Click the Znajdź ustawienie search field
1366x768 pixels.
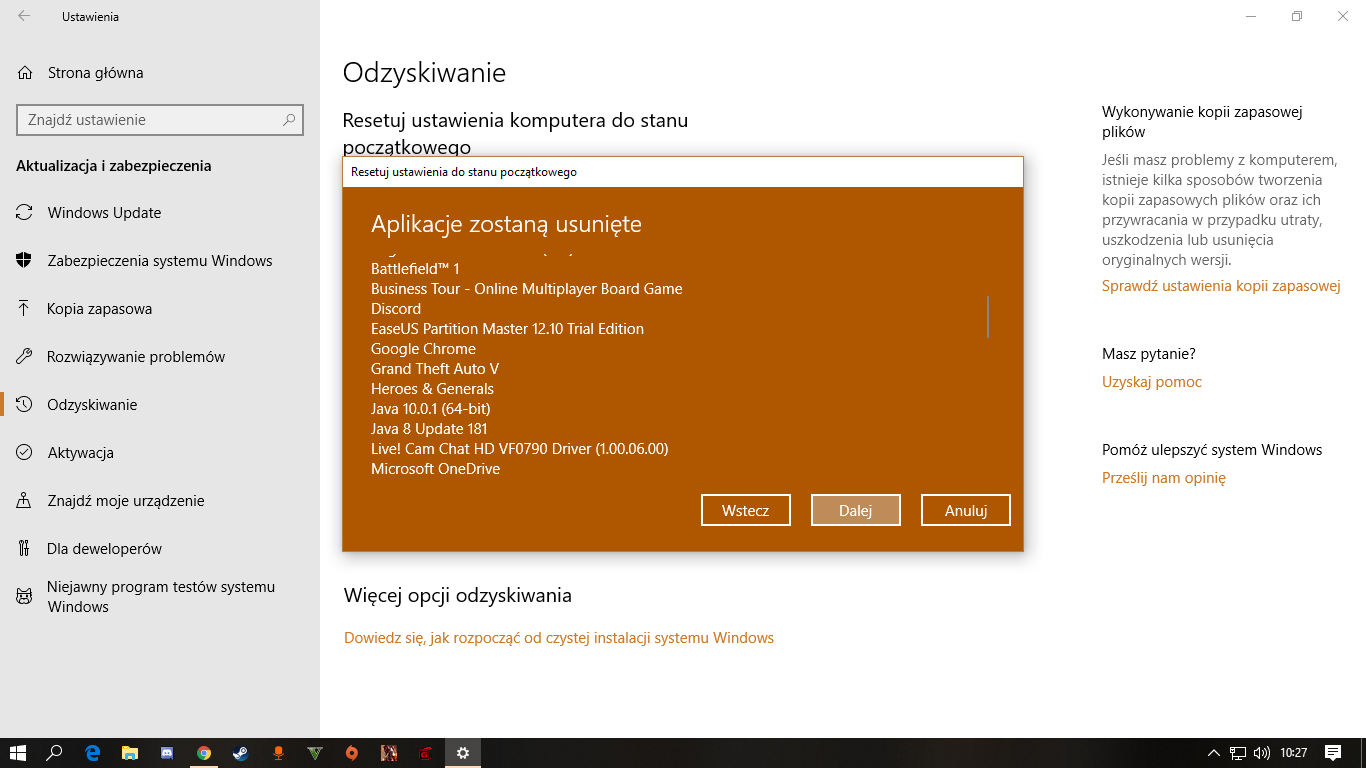pos(160,120)
